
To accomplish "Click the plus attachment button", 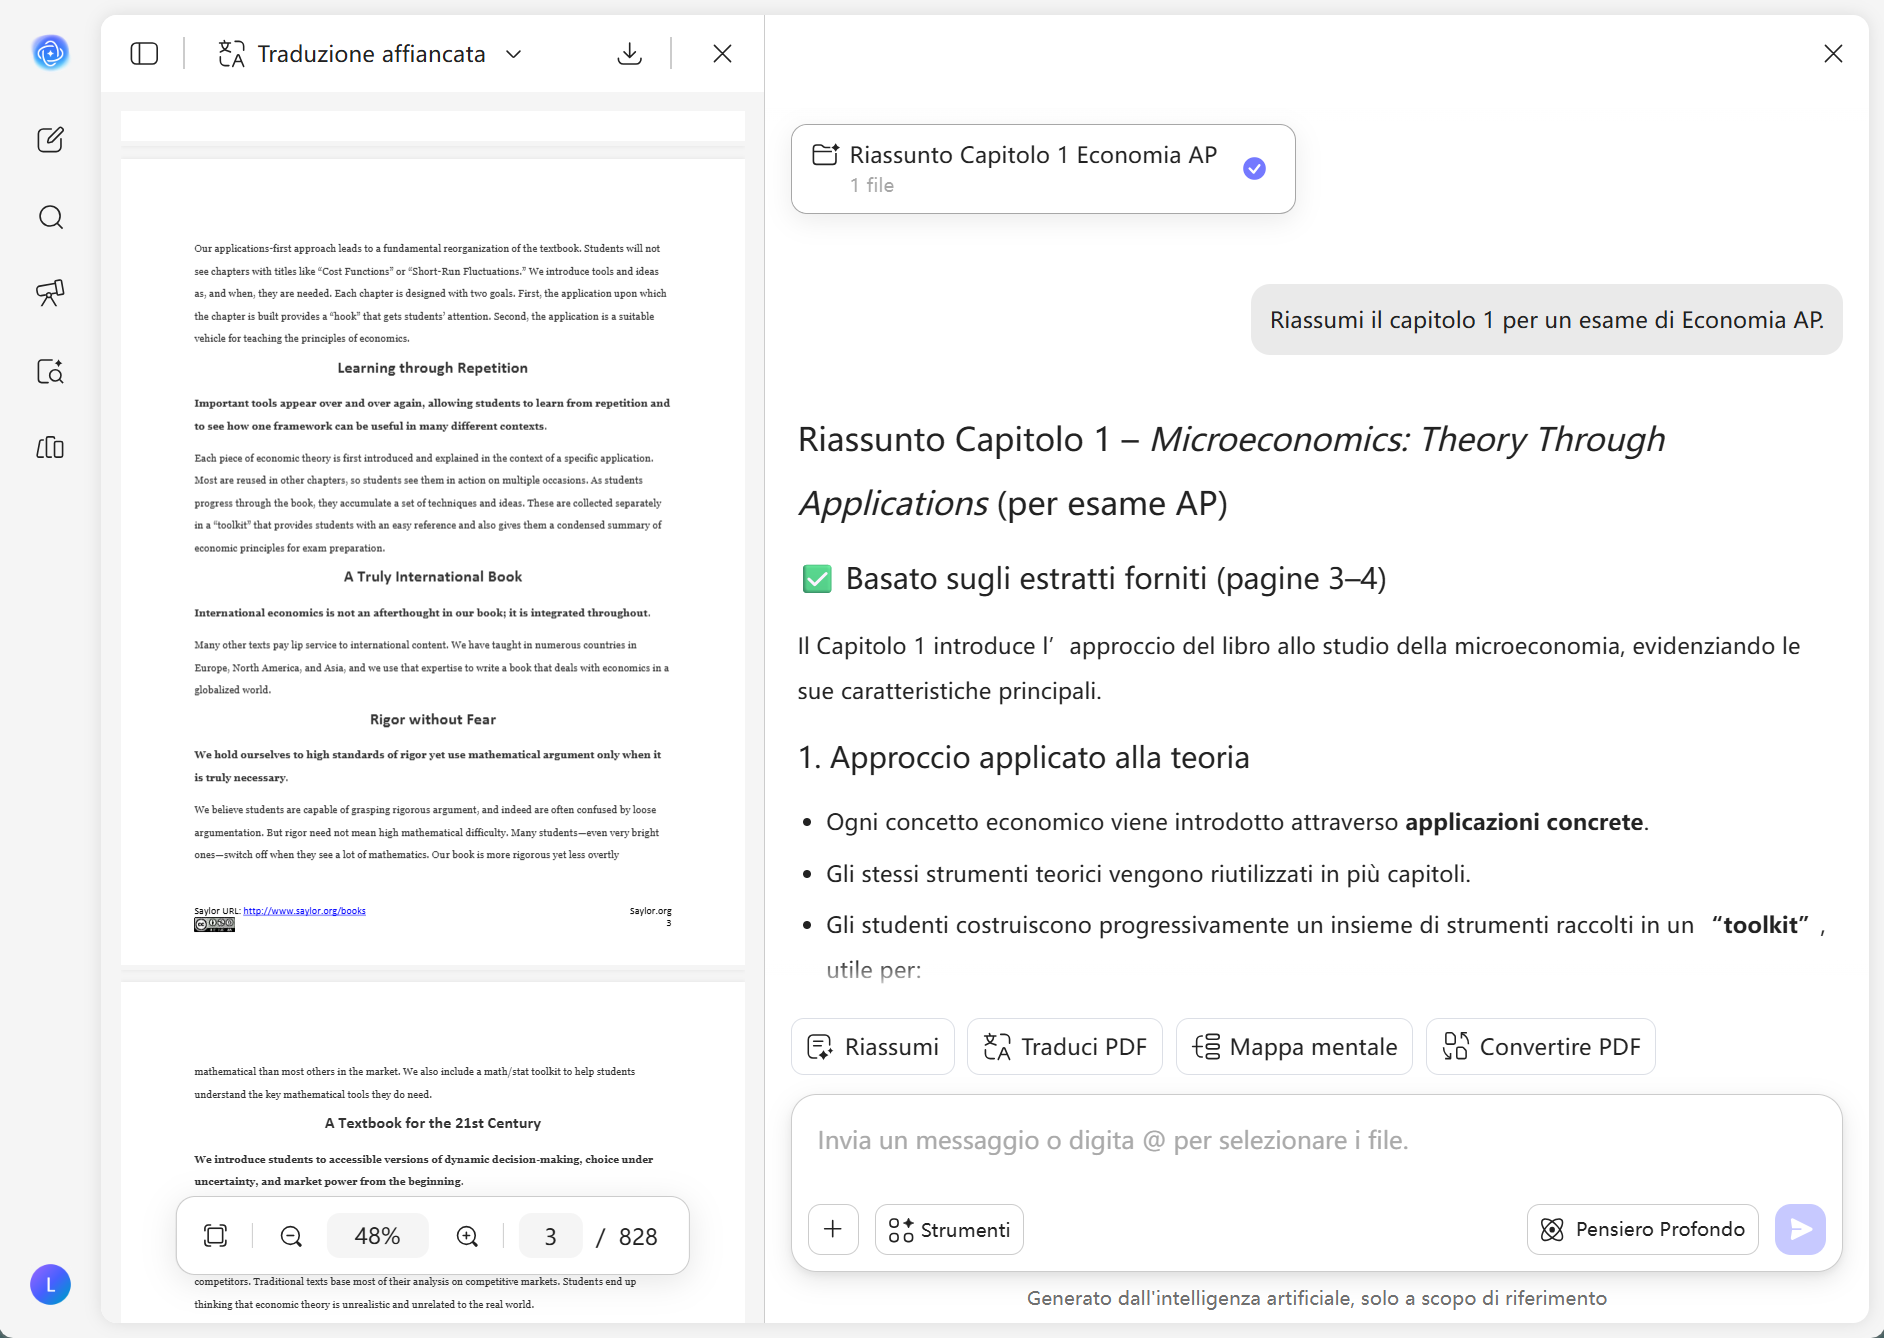I will point(833,1229).
